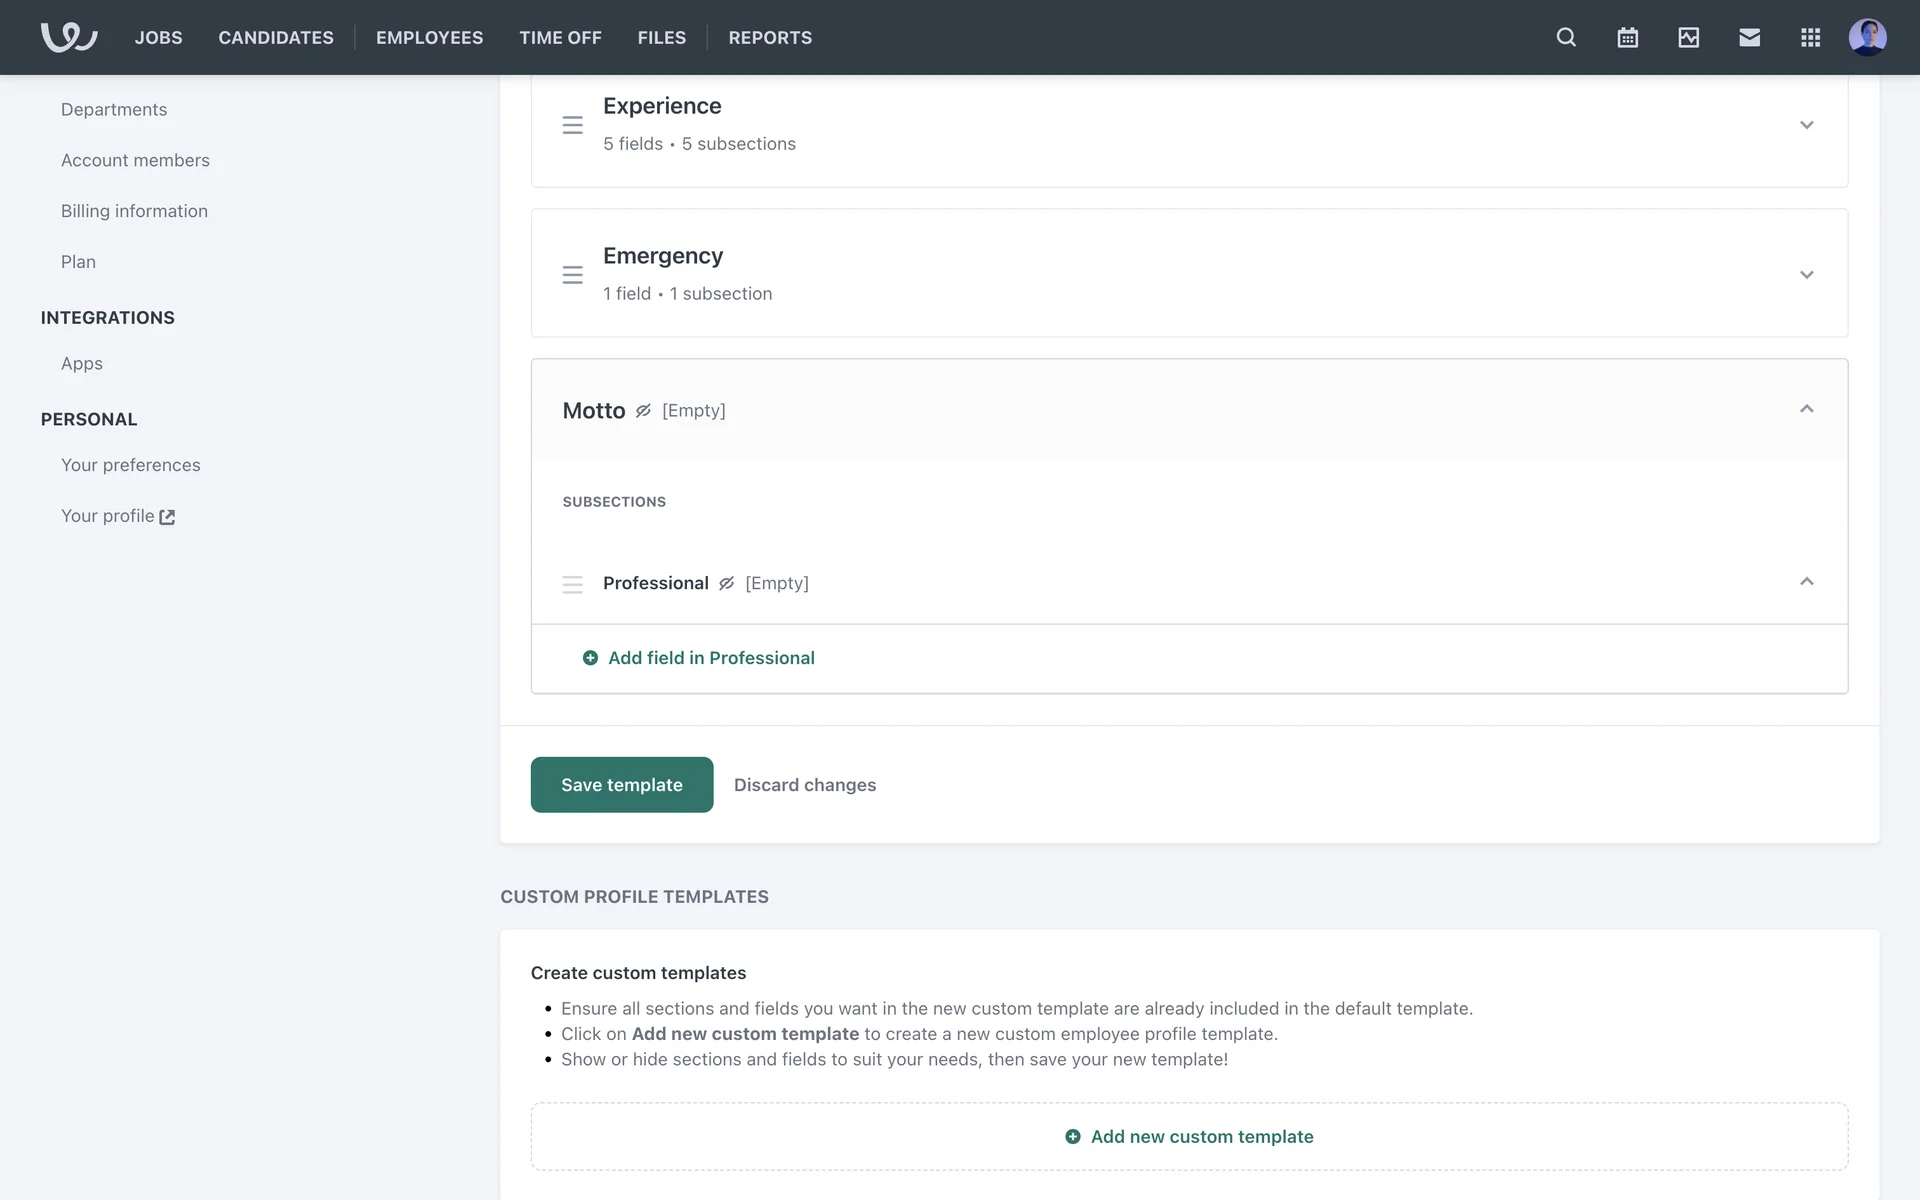1920x1200 pixels.
Task: Toggle hidden-eye icon next to Motto
Action: 643,411
